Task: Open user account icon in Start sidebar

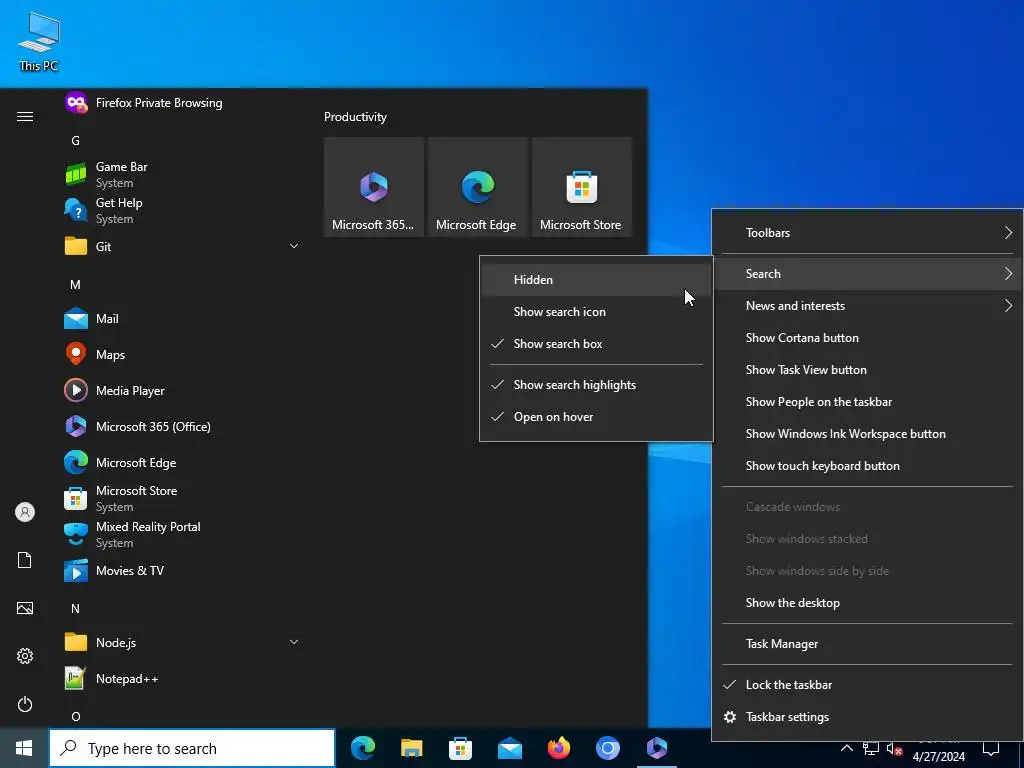Action: [25, 512]
